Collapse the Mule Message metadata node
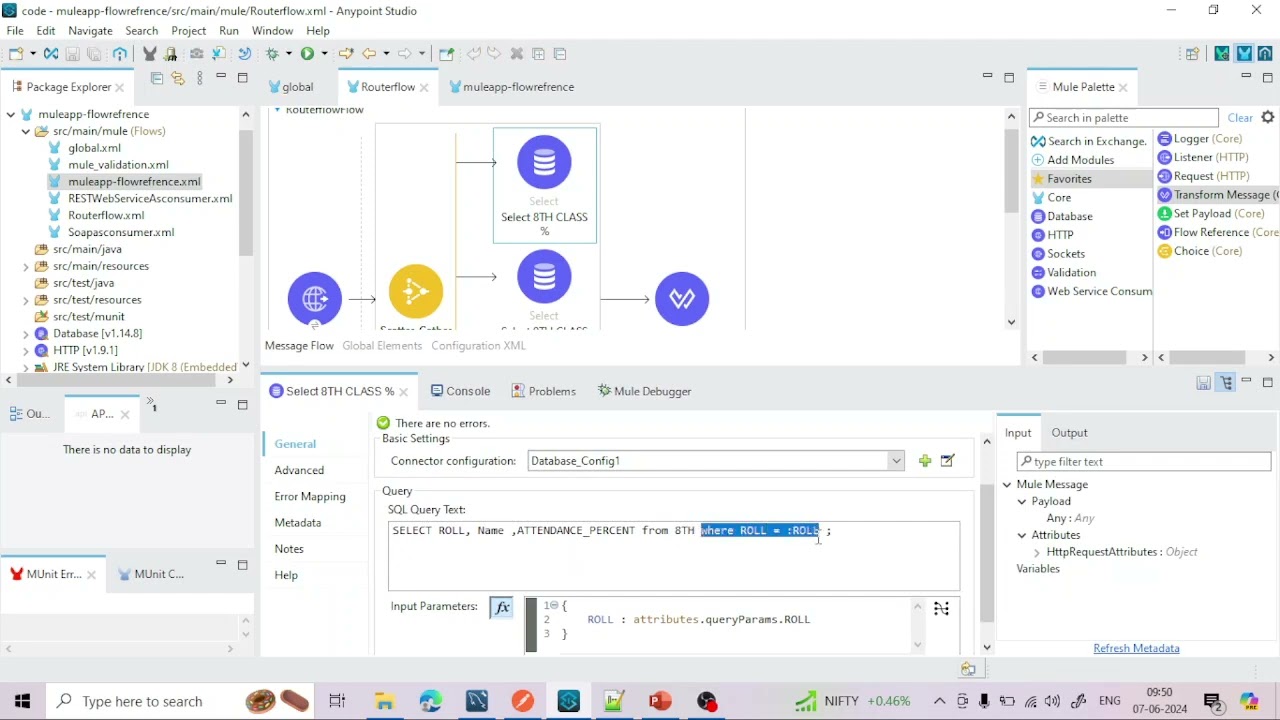This screenshot has width=1280, height=720. click(x=1007, y=485)
